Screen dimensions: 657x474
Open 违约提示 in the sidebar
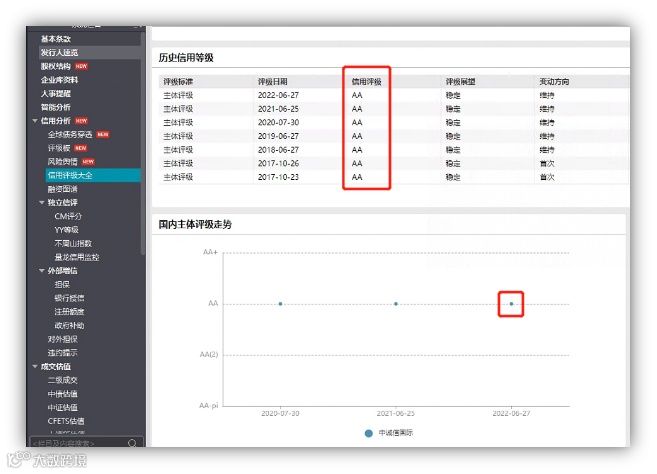[x=62, y=353]
